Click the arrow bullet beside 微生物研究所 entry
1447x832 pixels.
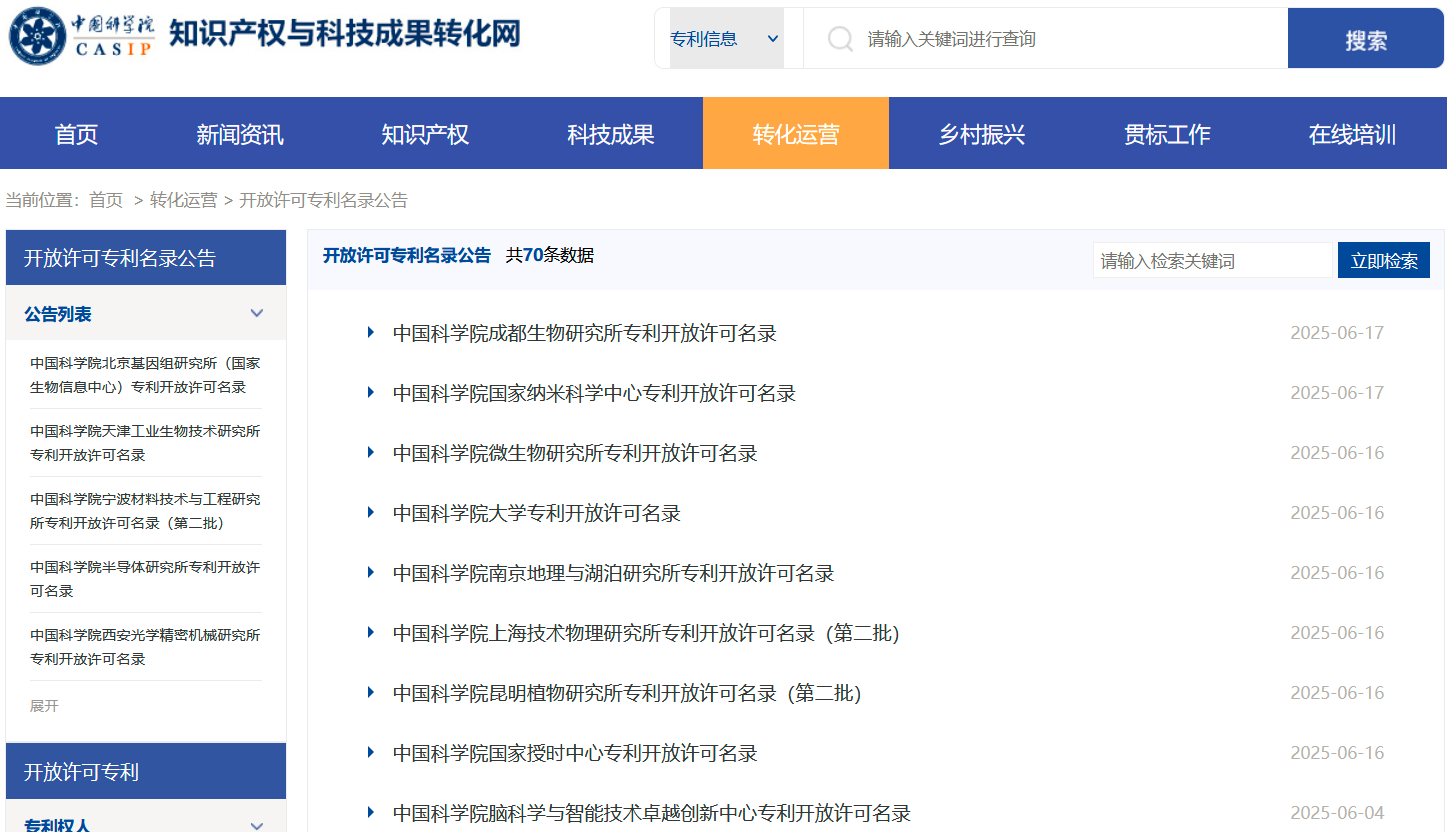click(x=371, y=452)
